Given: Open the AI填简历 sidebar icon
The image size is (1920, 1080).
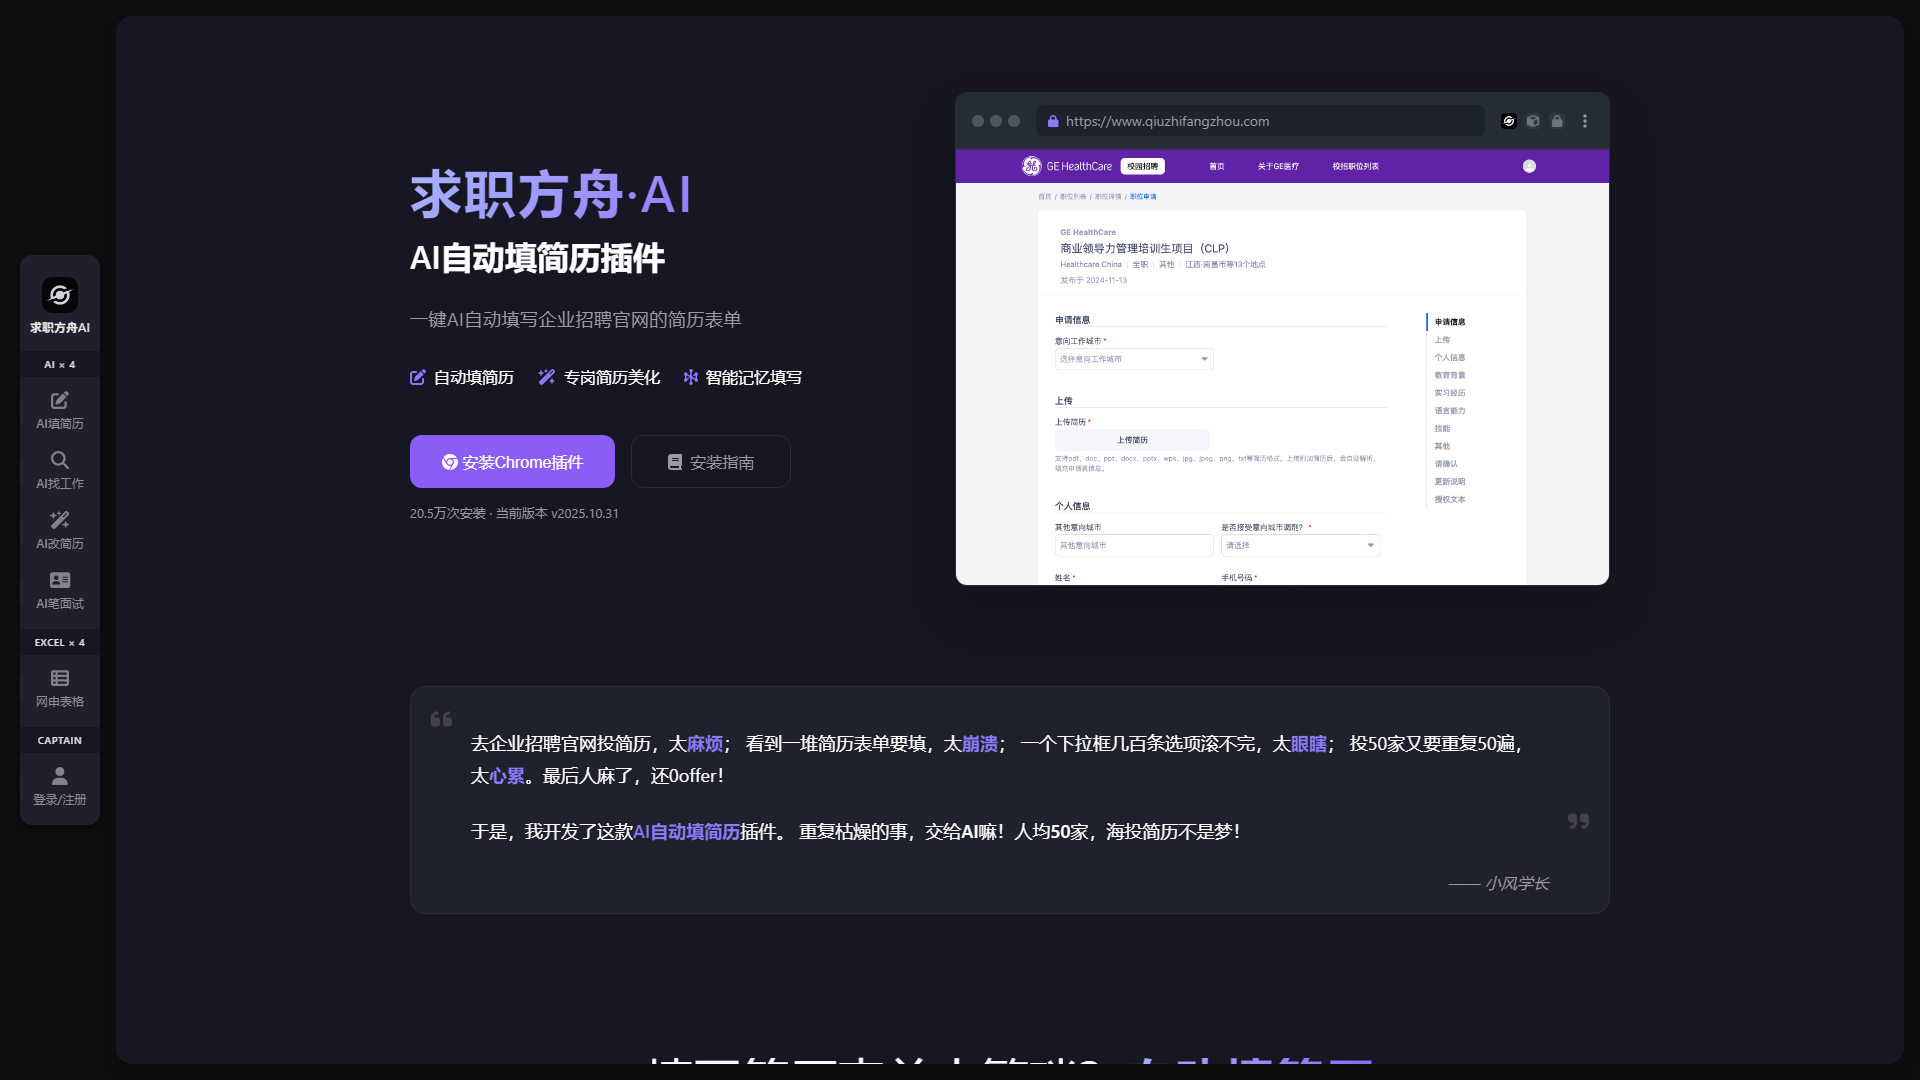Looking at the screenshot, I should click(60, 401).
